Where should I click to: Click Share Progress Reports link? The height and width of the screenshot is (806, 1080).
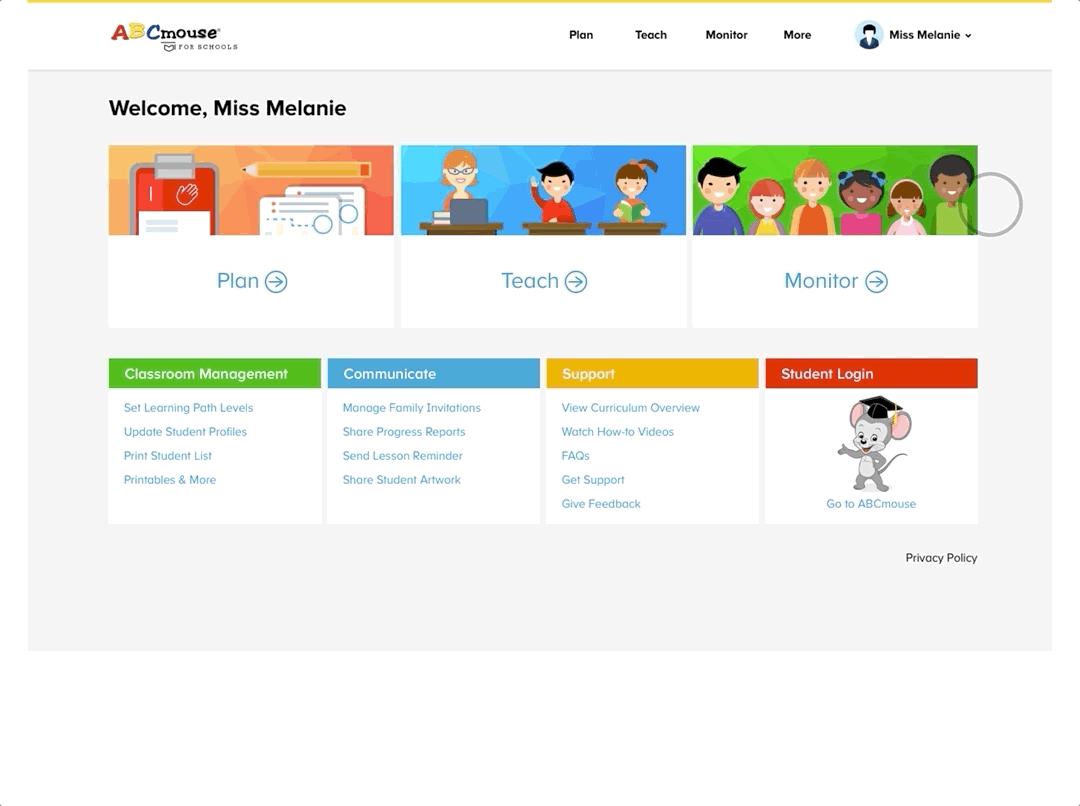(x=404, y=432)
